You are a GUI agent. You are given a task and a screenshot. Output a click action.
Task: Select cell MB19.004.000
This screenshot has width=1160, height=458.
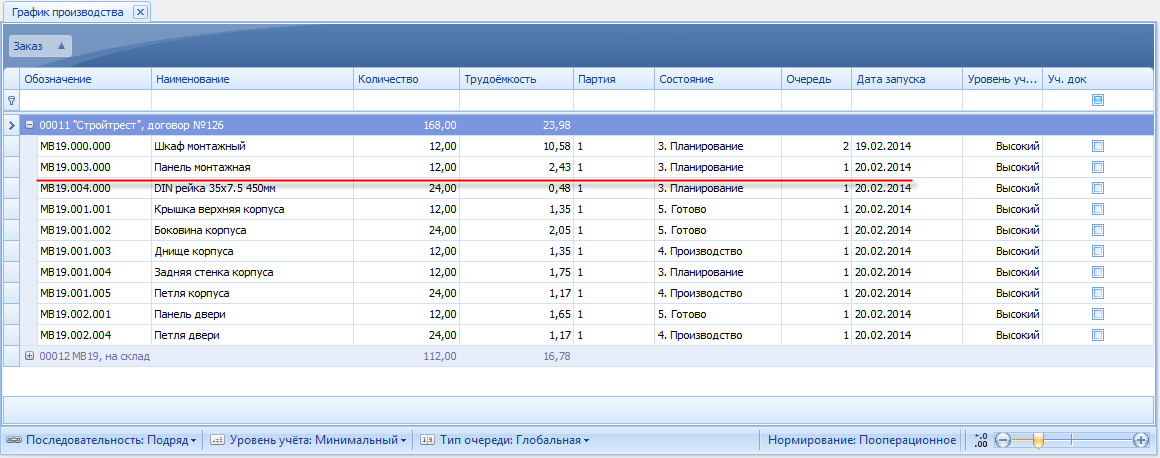click(94, 188)
